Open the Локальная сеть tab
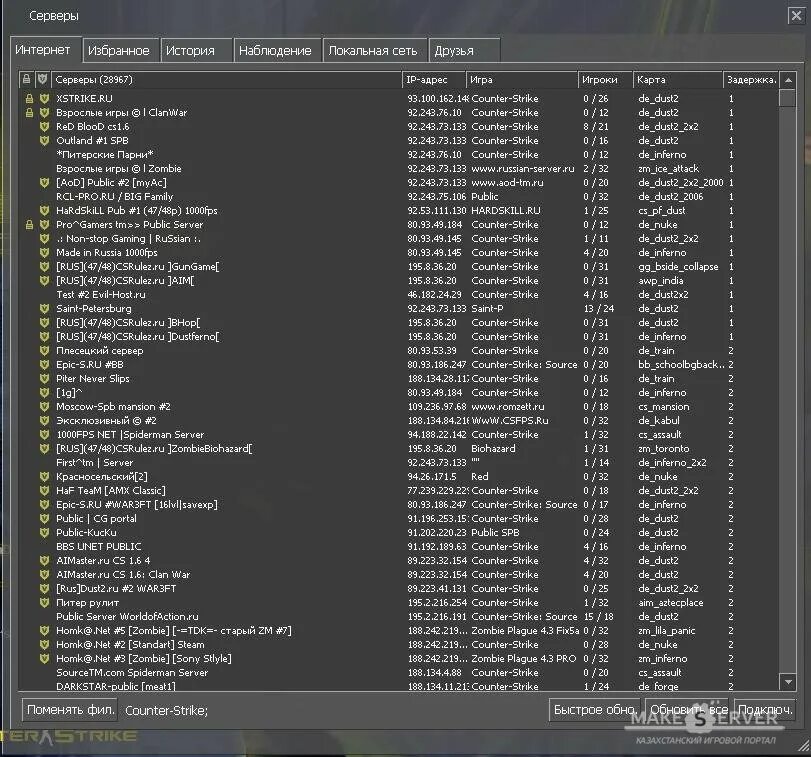This screenshot has width=811, height=757. point(374,51)
